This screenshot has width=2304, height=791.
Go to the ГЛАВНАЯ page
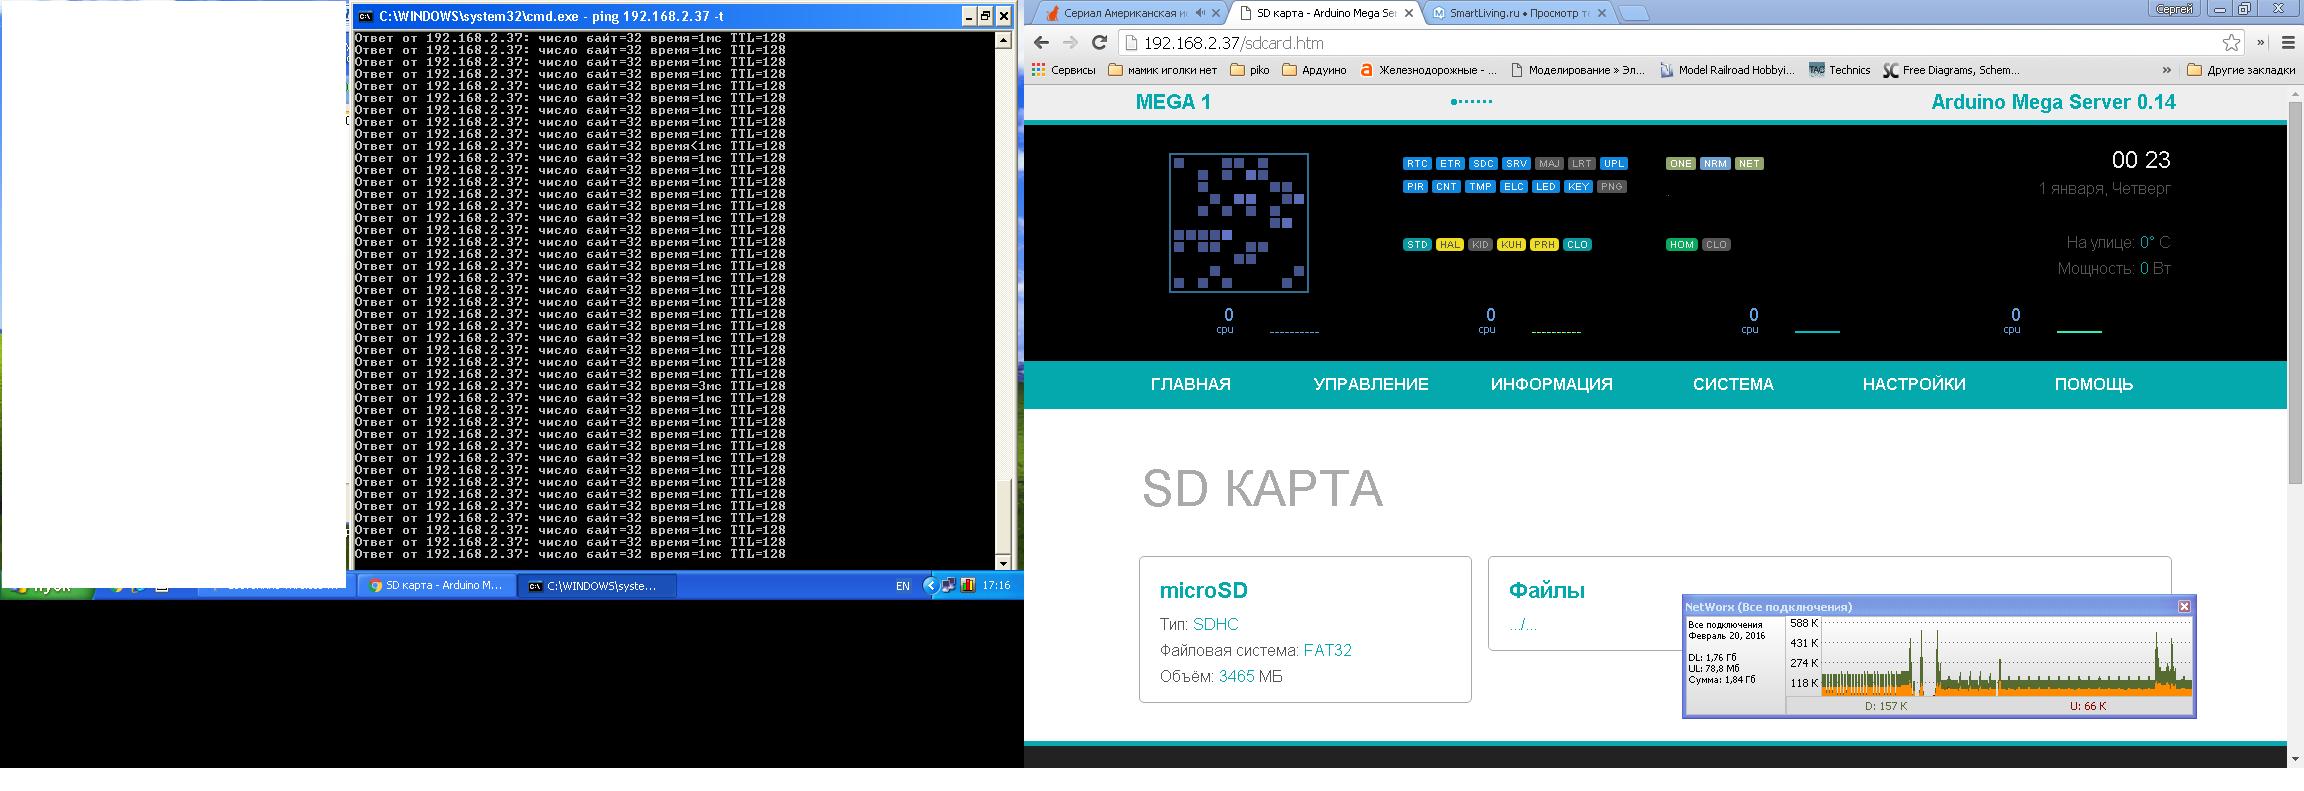coord(1190,384)
